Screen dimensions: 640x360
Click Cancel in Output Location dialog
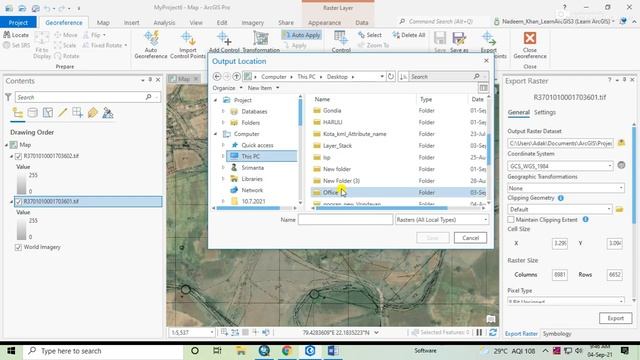(470, 238)
